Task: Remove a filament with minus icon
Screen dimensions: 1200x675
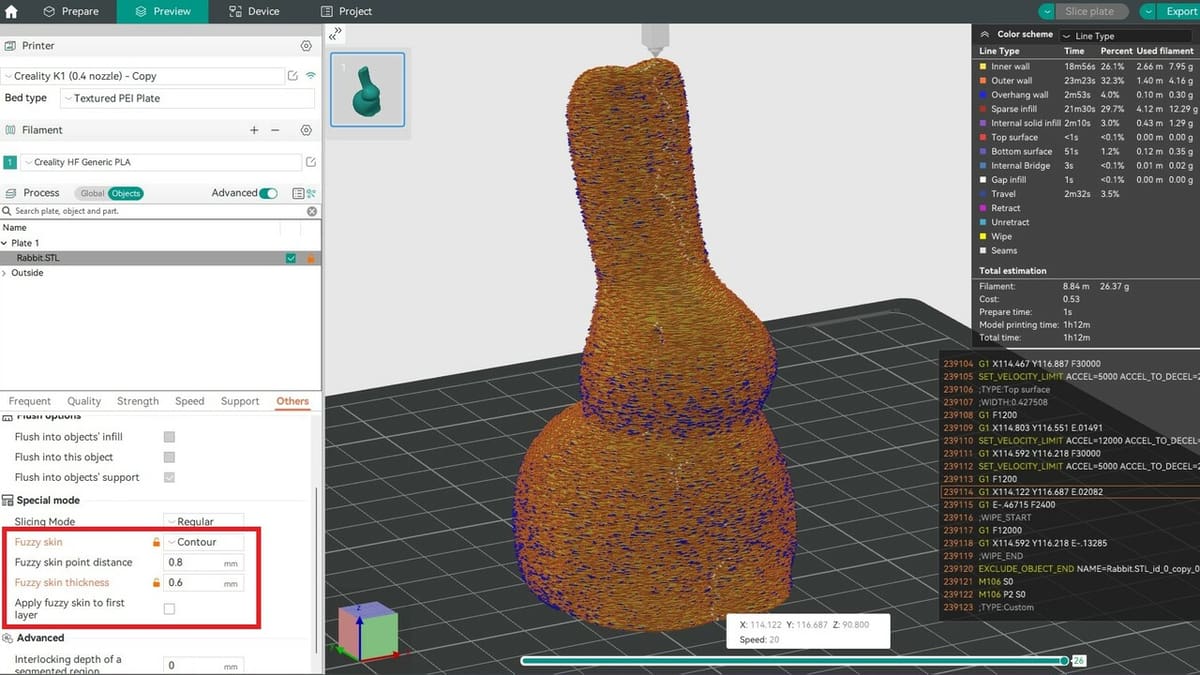Action: pyautogui.click(x=275, y=130)
